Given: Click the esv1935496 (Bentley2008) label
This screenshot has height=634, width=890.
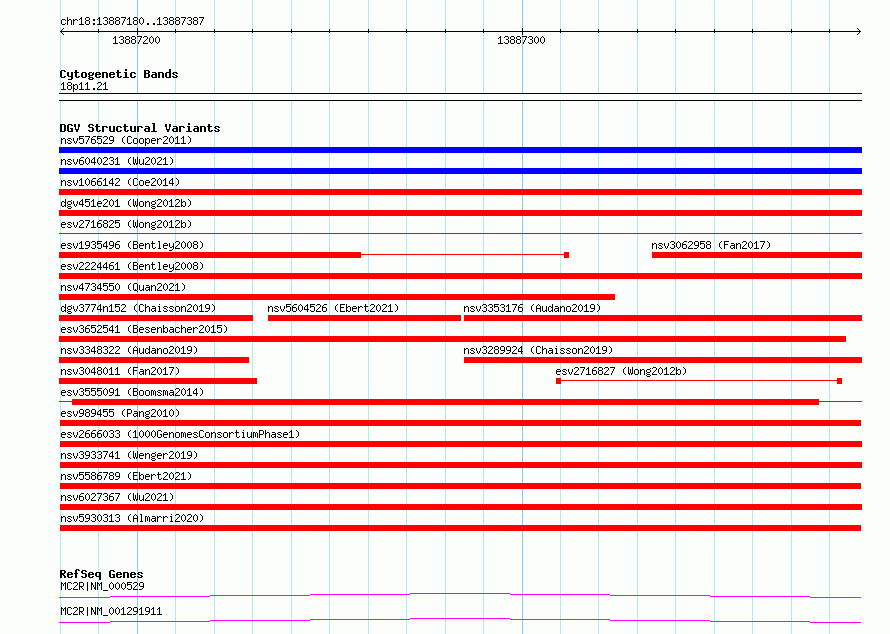Looking at the screenshot, I should point(132,245).
